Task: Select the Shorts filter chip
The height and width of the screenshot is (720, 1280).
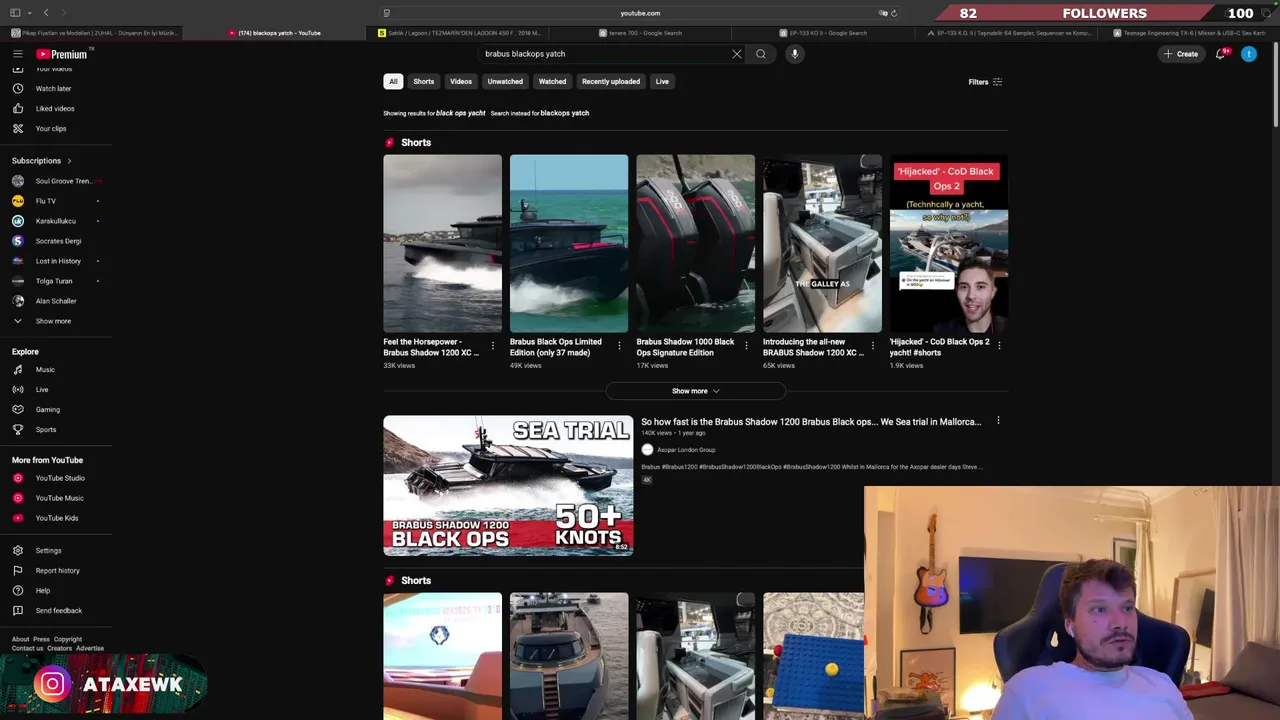Action: [424, 82]
